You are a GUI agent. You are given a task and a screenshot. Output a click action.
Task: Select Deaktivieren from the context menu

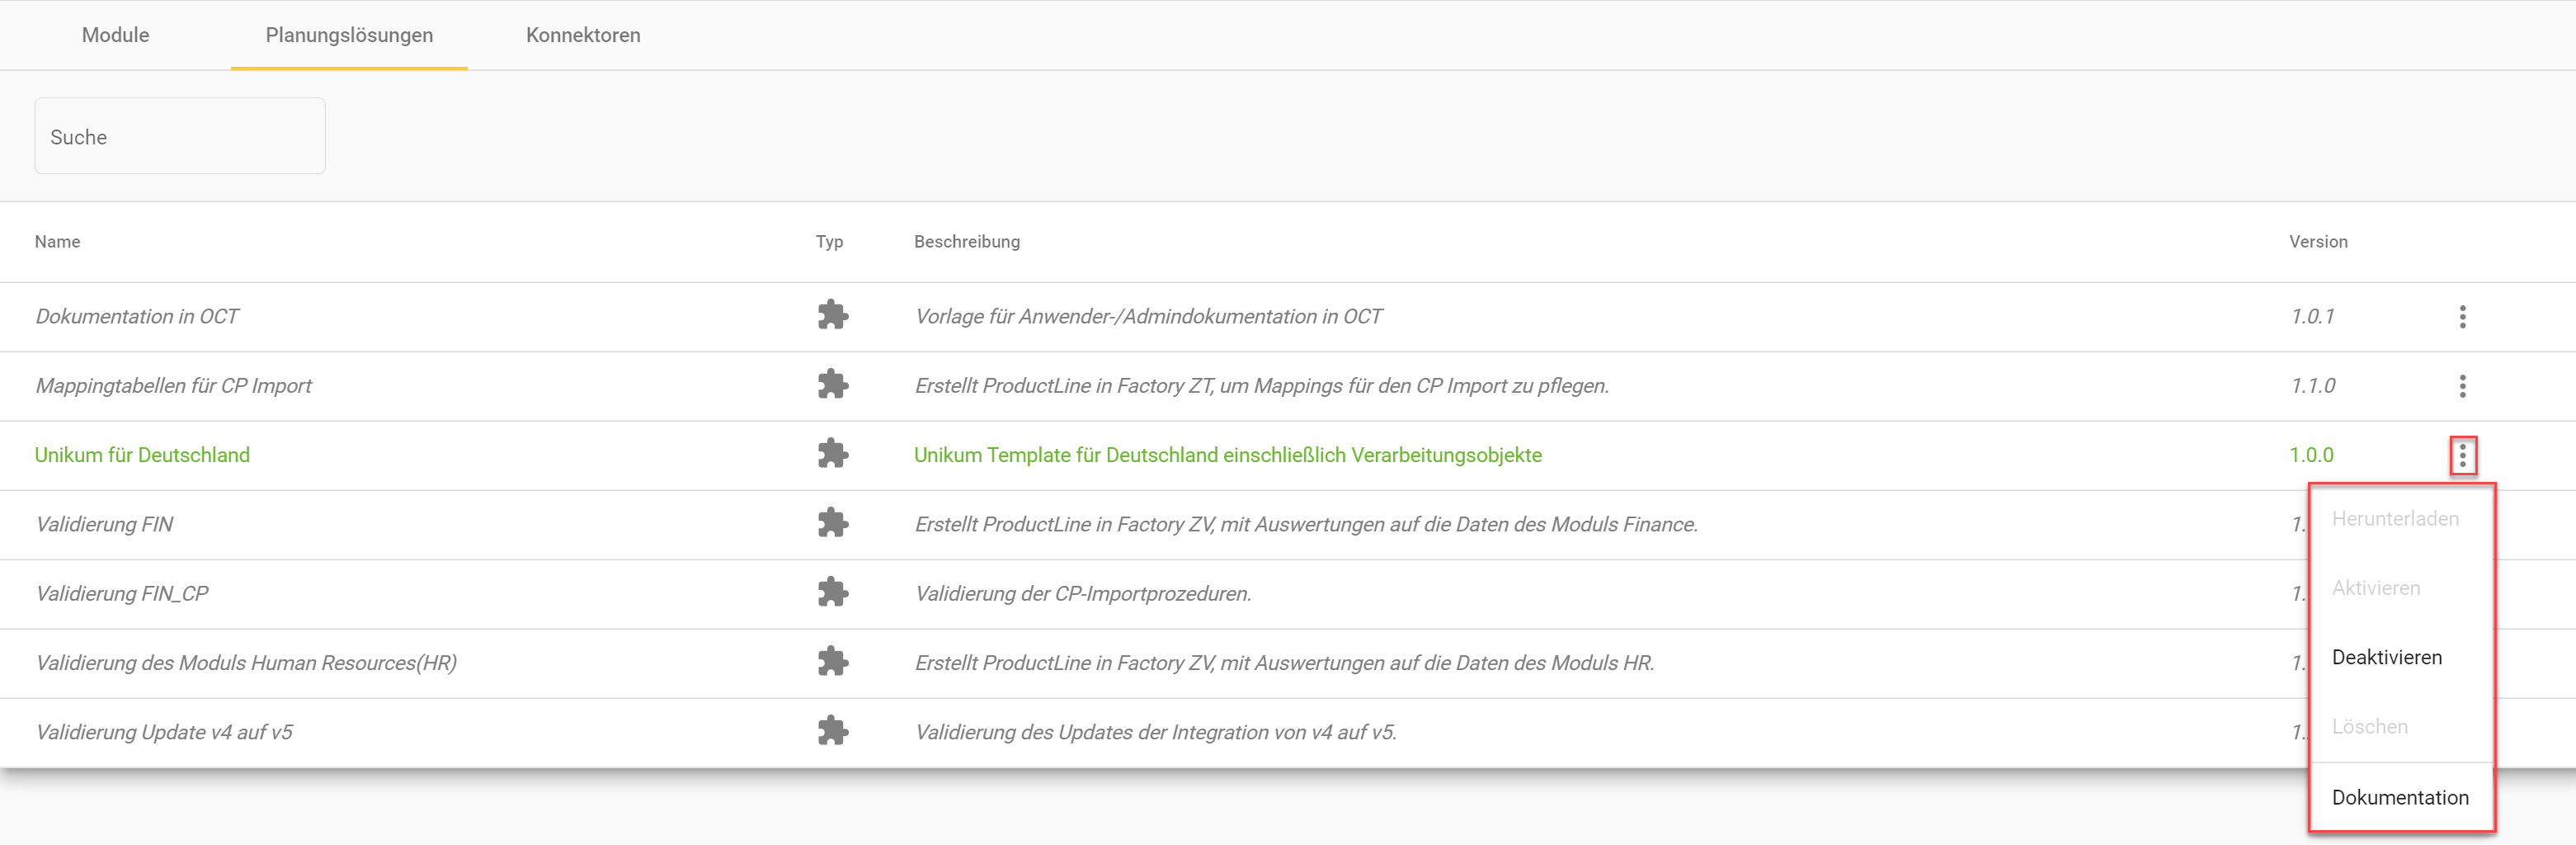(x=2386, y=657)
